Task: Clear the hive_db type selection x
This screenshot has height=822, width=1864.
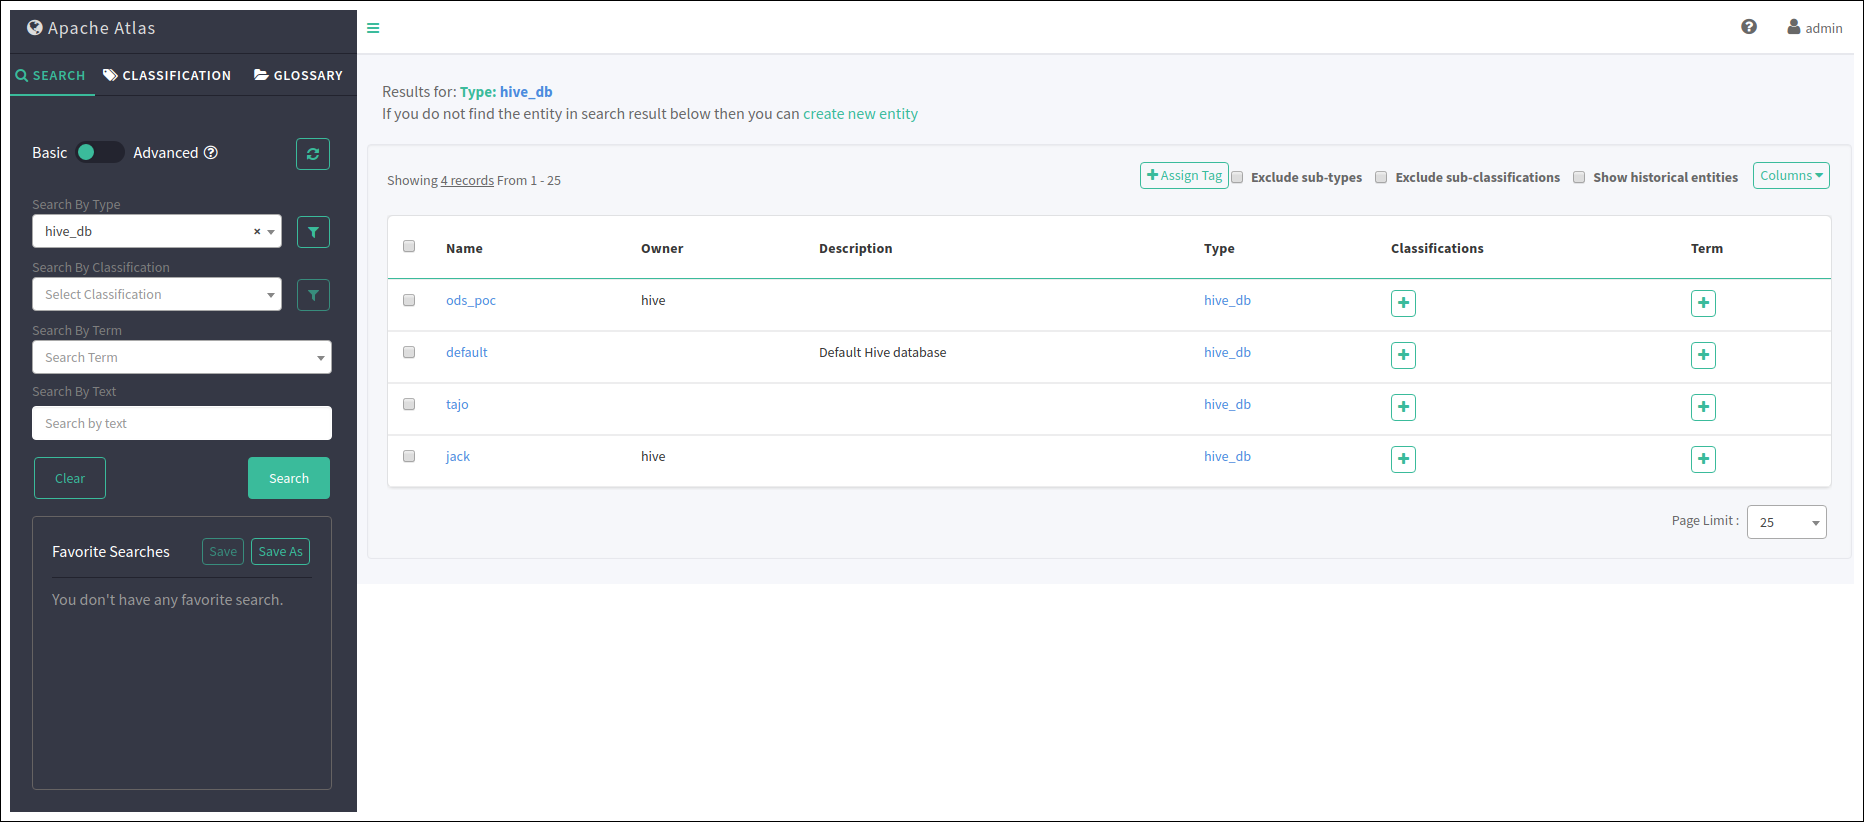Action: click(x=257, y=231)
